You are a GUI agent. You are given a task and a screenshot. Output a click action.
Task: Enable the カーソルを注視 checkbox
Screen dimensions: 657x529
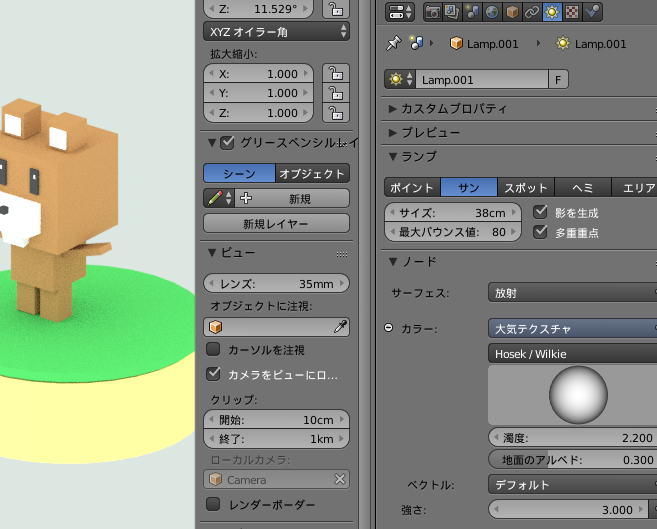coord(213,350)
